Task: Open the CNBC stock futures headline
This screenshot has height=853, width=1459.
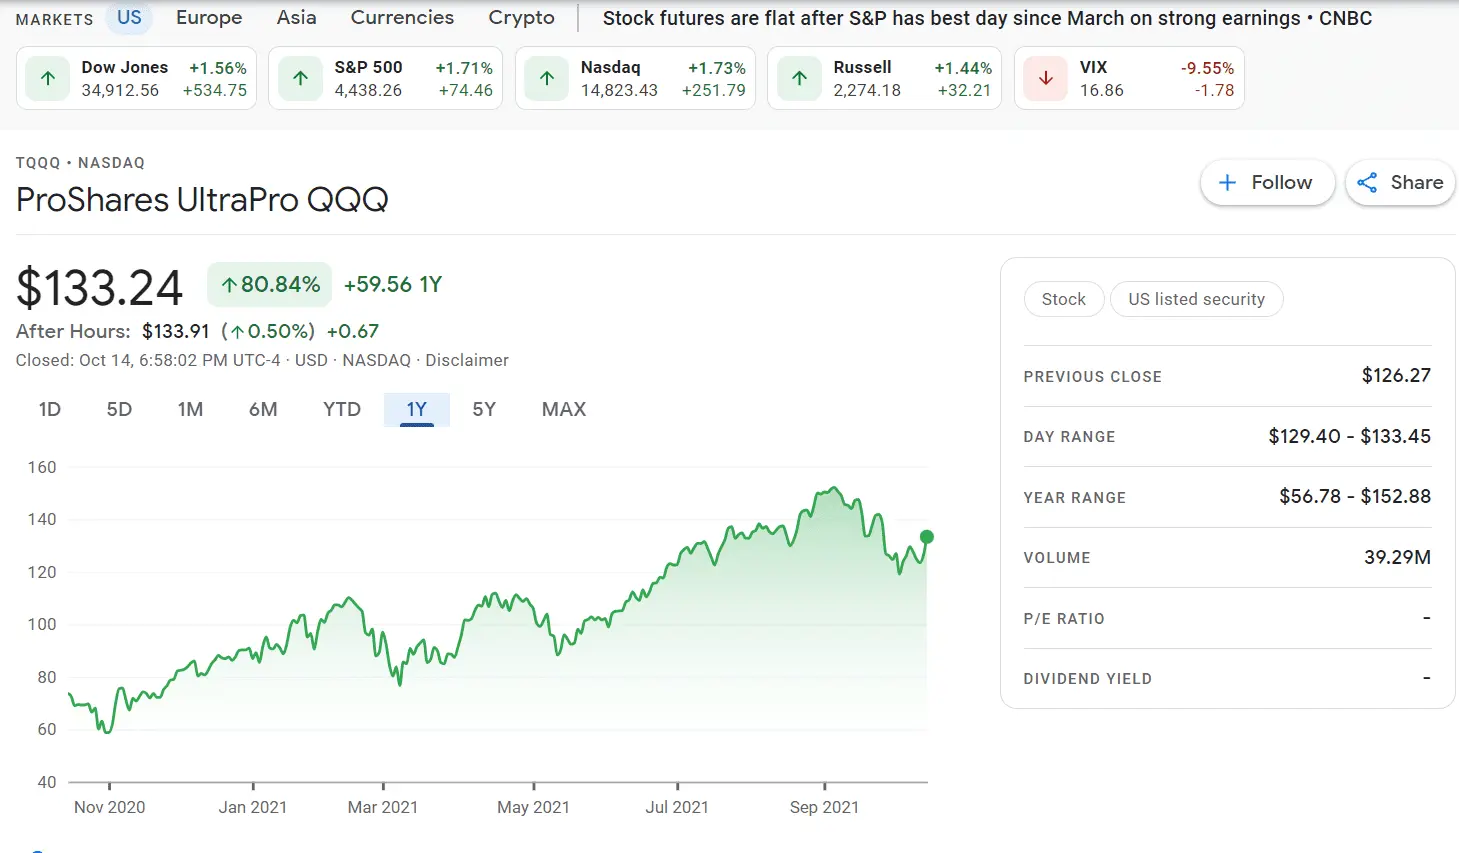Action: 987,18
